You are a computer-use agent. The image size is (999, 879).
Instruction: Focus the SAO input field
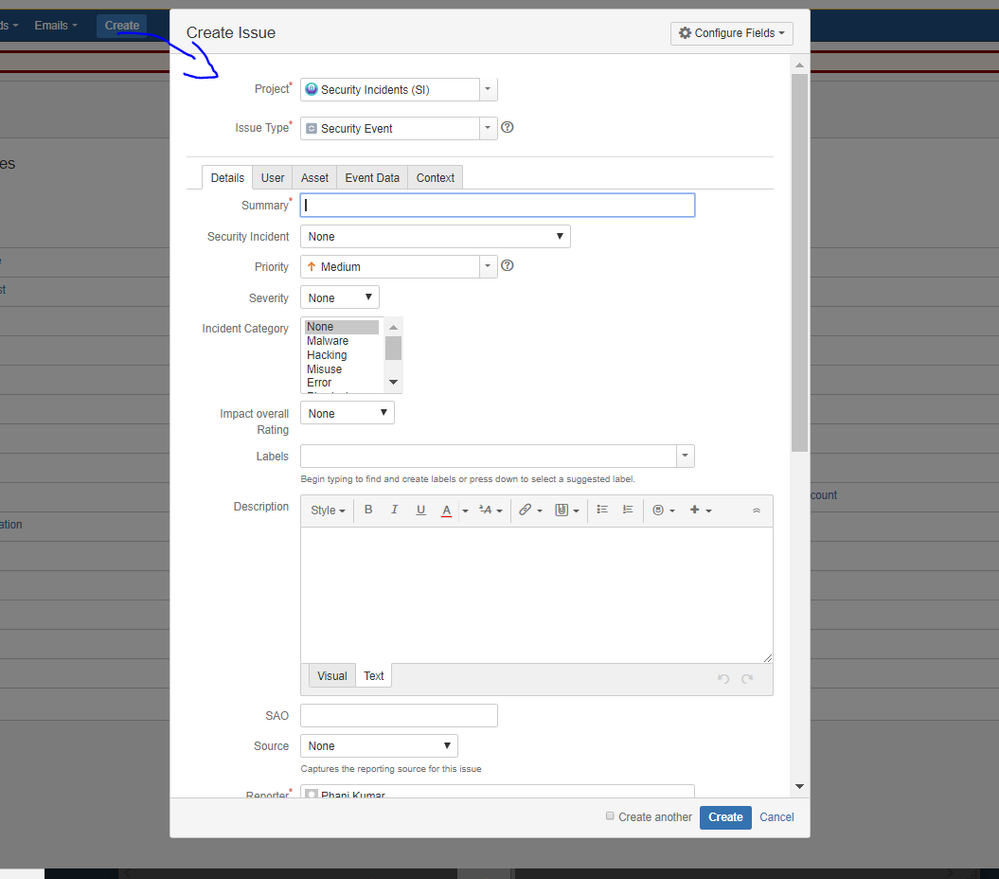coord(399,715)
